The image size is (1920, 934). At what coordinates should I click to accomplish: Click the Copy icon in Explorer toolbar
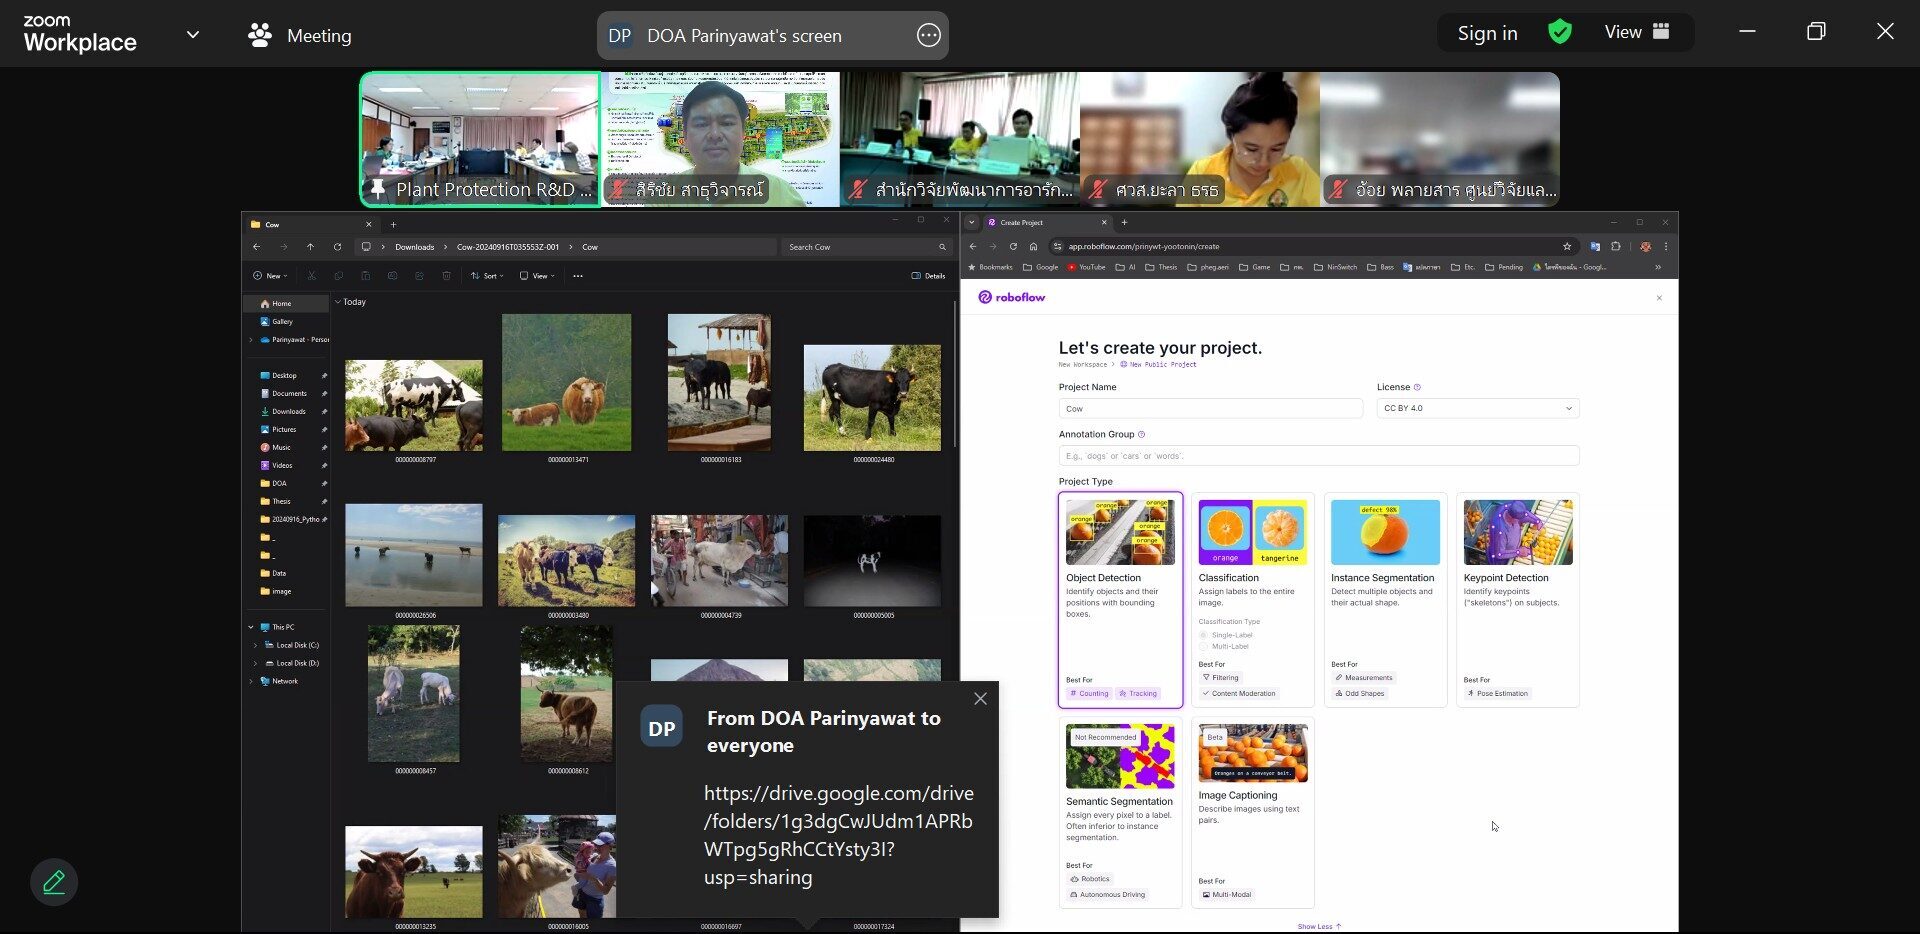click(338, 276)
